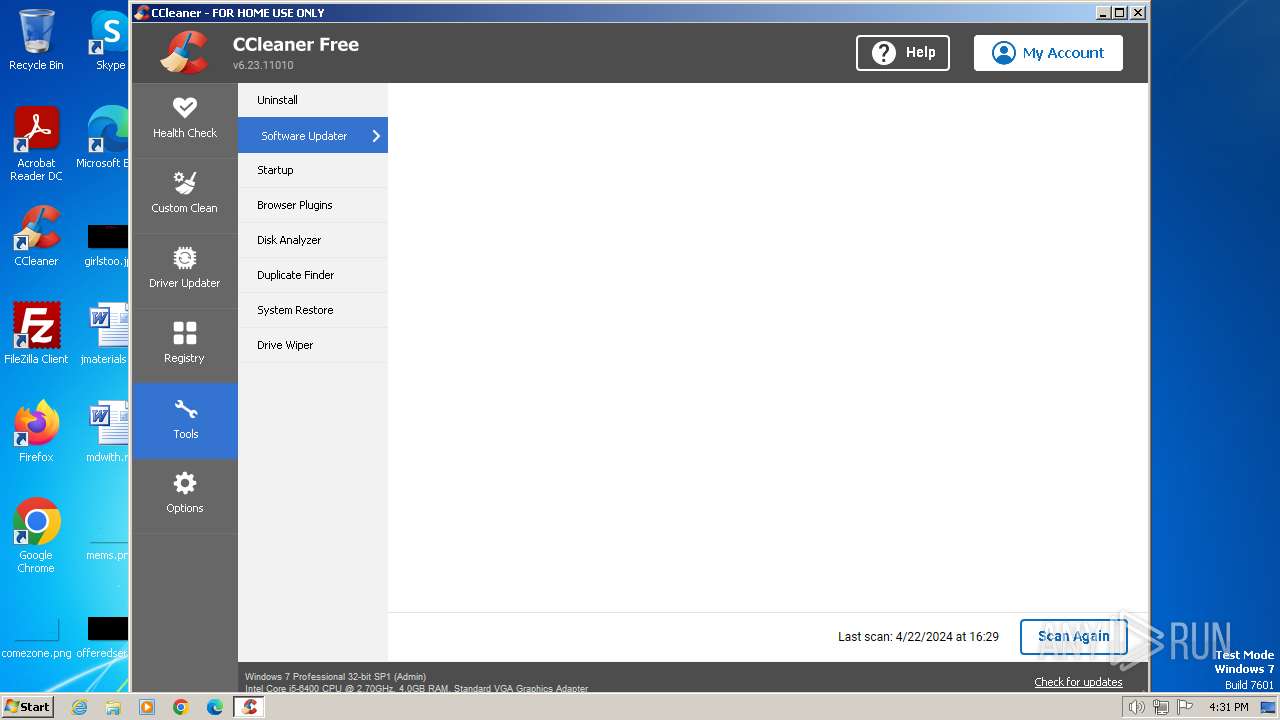1280x720 pixels.
Task: Open Driver Updater section
Action: pyautogui.click(x=185, y=269)
